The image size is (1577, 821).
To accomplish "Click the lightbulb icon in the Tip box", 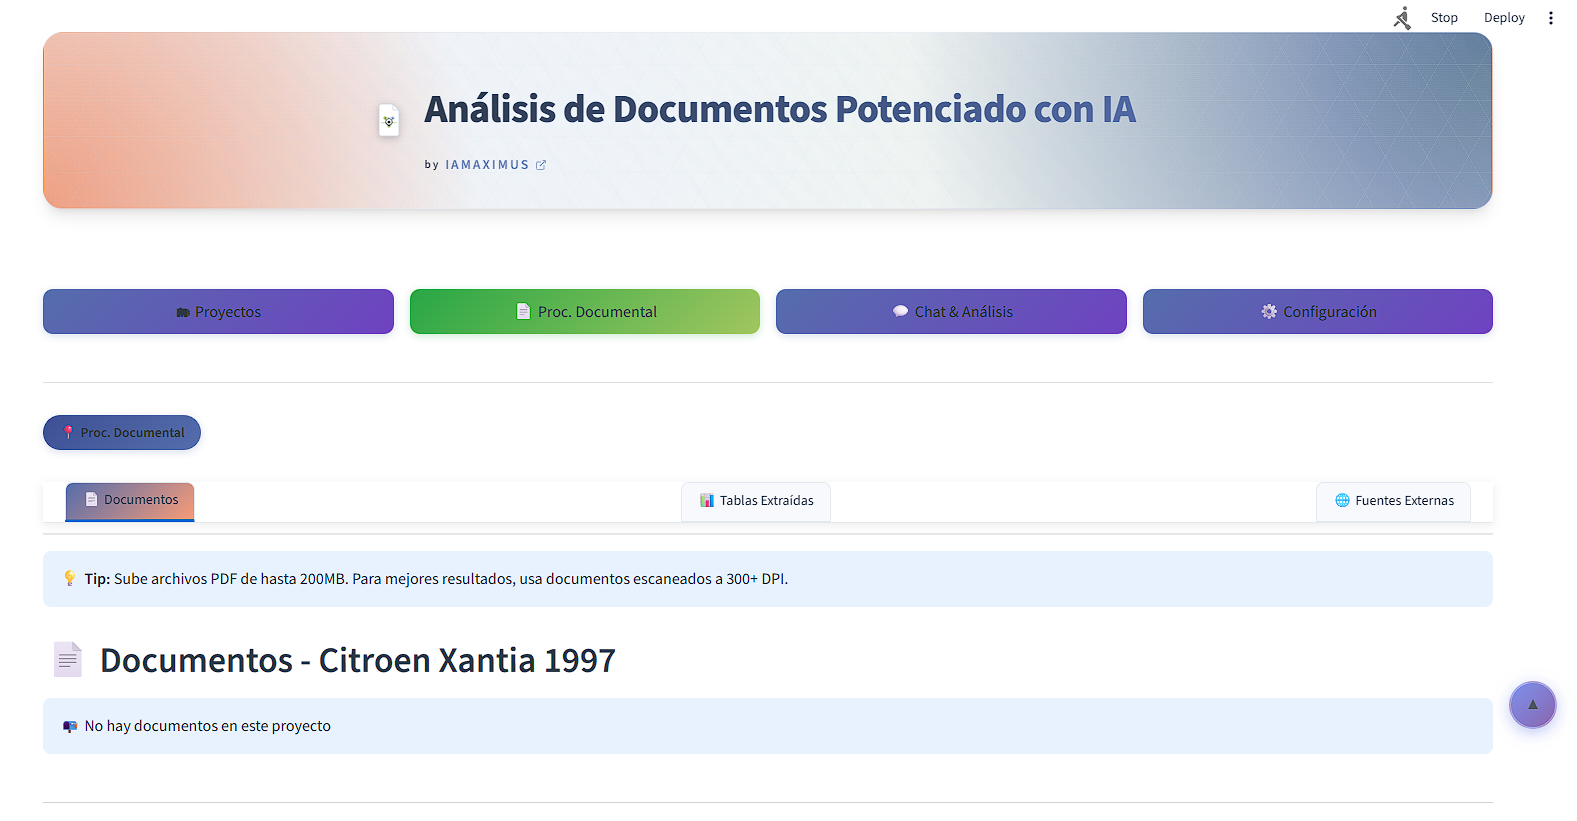I will point(69,579).
